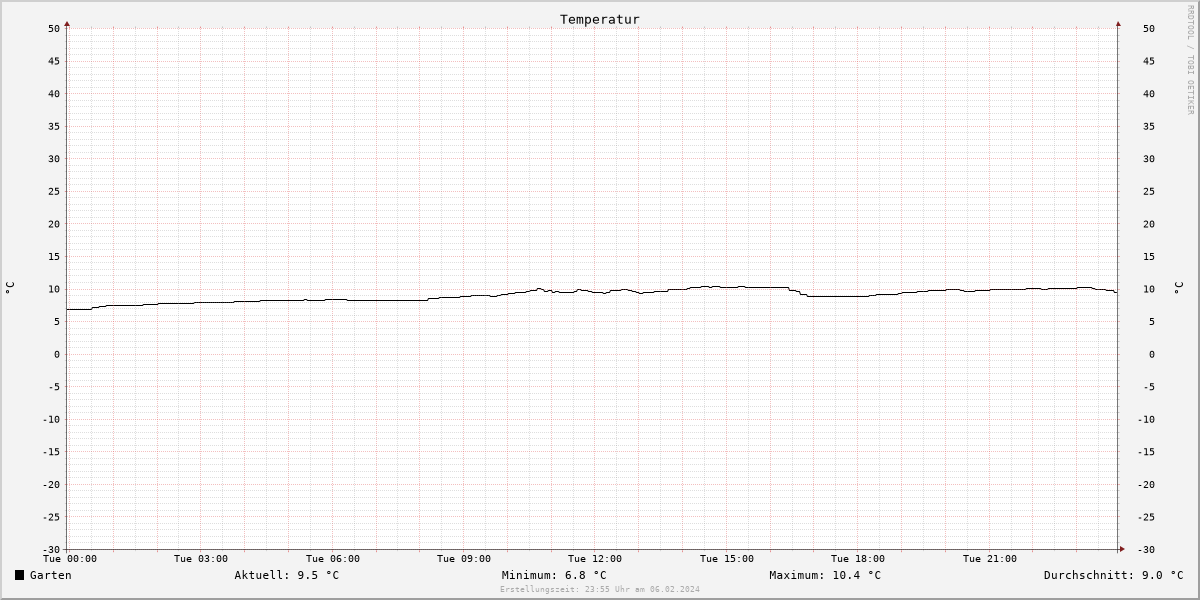Click the '-15' label on the right axis
Viewport: 1200px width, 600px height.
[x=1146, y=451]
